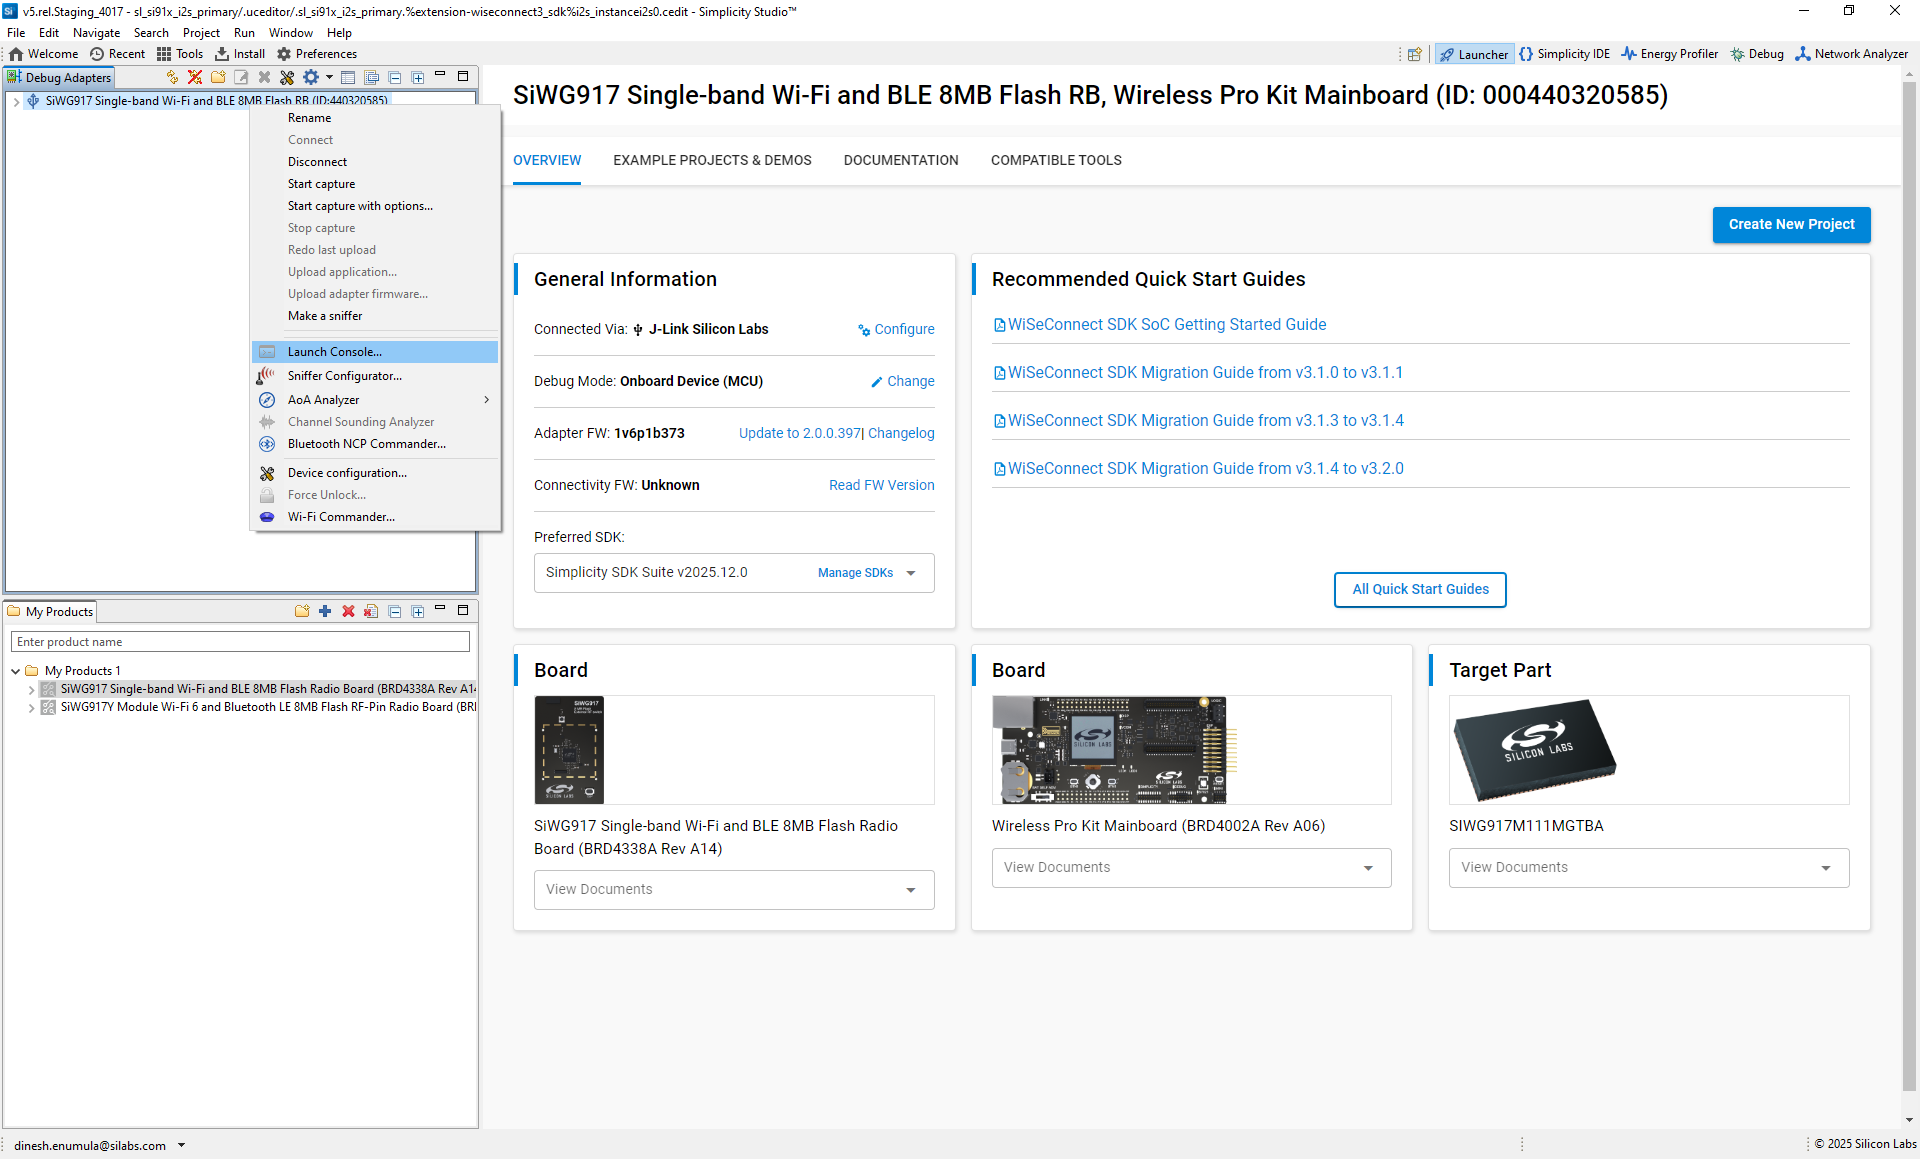Switch to Example Projects & Demos tab
Image resolution: width=1920 pixels, height=1159 pixels.
(x=712, y=160)
